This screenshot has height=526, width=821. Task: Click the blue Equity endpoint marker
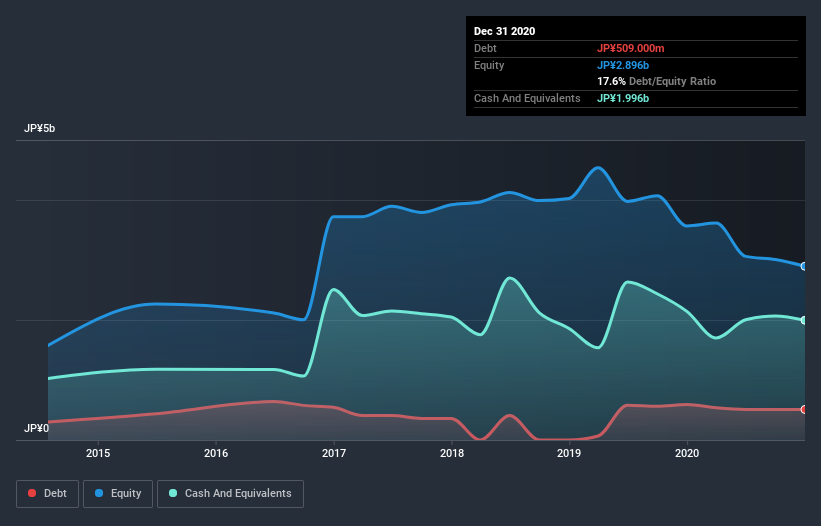[x=804, y=266]
